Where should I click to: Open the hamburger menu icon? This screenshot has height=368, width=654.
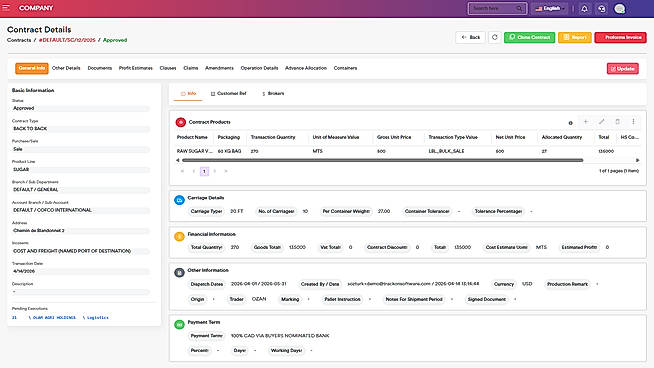6,8
